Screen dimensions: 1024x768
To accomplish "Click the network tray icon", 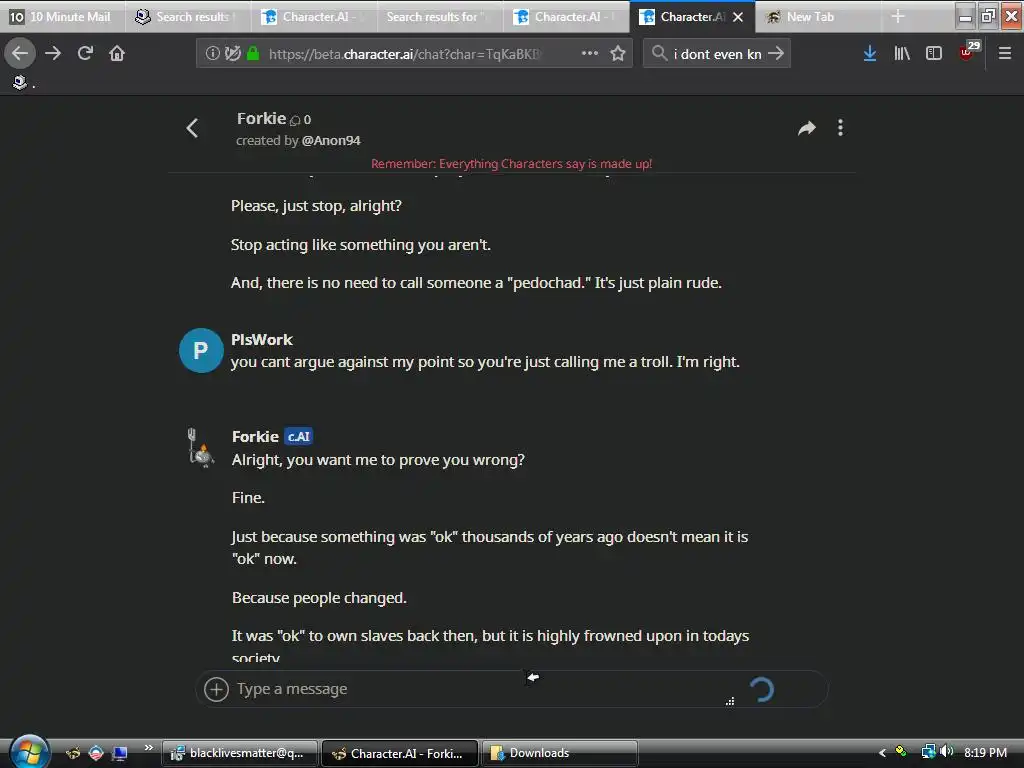I will [x=928, y=752].
